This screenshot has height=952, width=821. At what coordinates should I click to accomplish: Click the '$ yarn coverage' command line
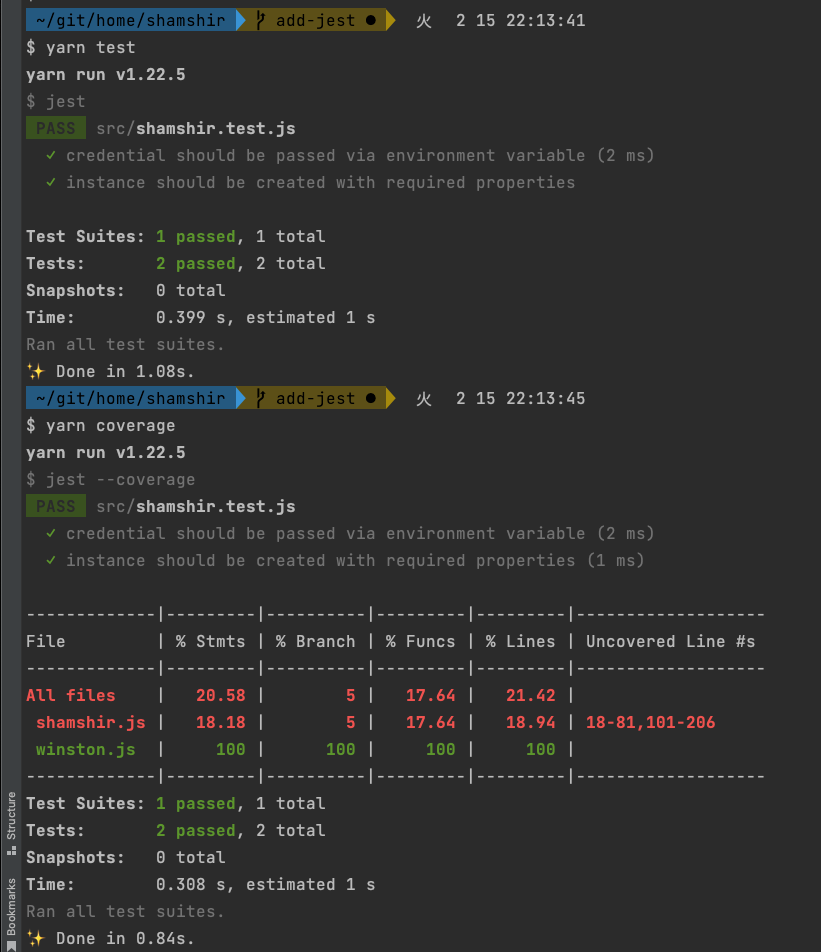[100, 426]
